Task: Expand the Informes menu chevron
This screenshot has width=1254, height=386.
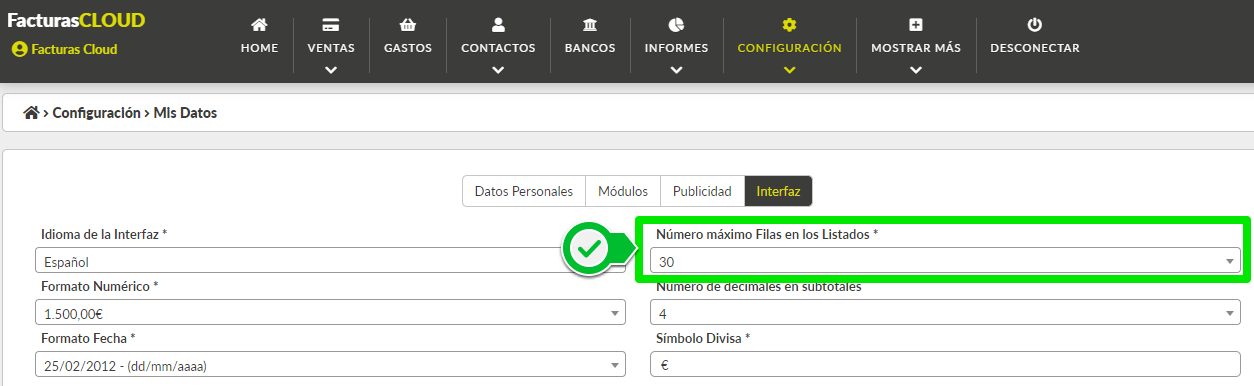Action: point(676,70)
